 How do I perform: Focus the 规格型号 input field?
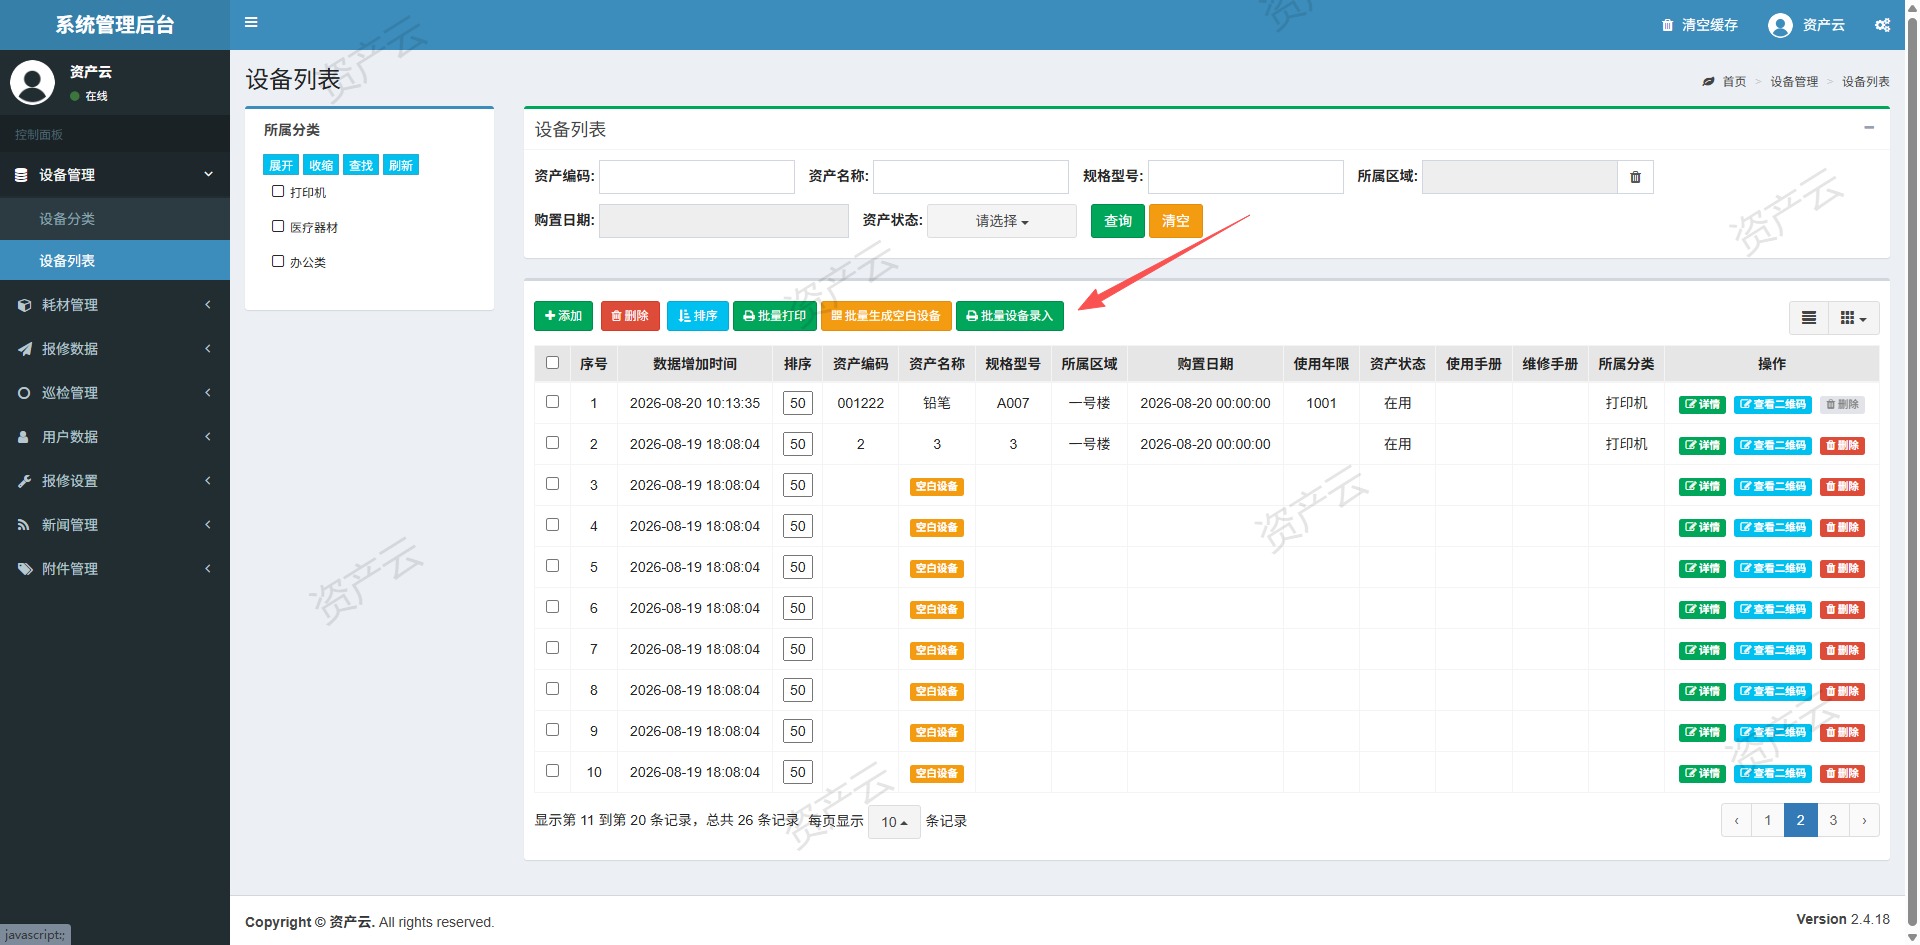1245,177
